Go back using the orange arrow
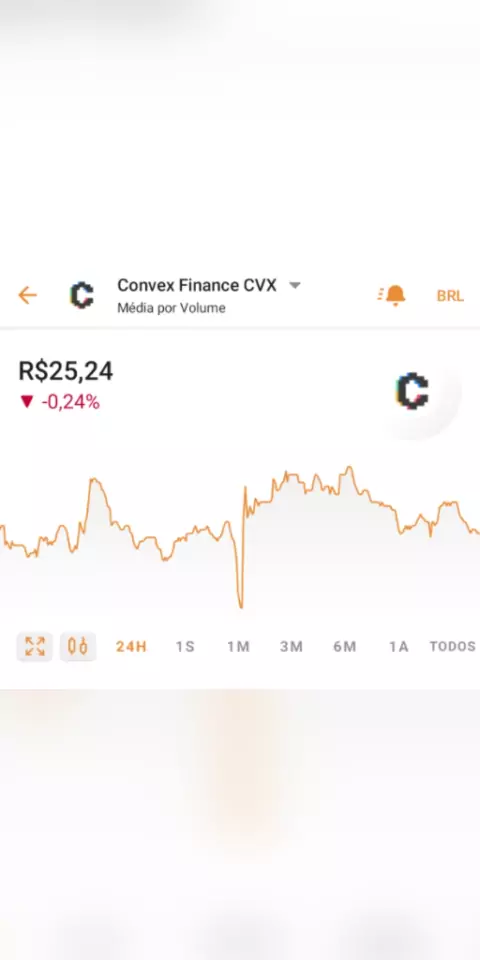This screenshot has width=480, height=960. (28, 296)
